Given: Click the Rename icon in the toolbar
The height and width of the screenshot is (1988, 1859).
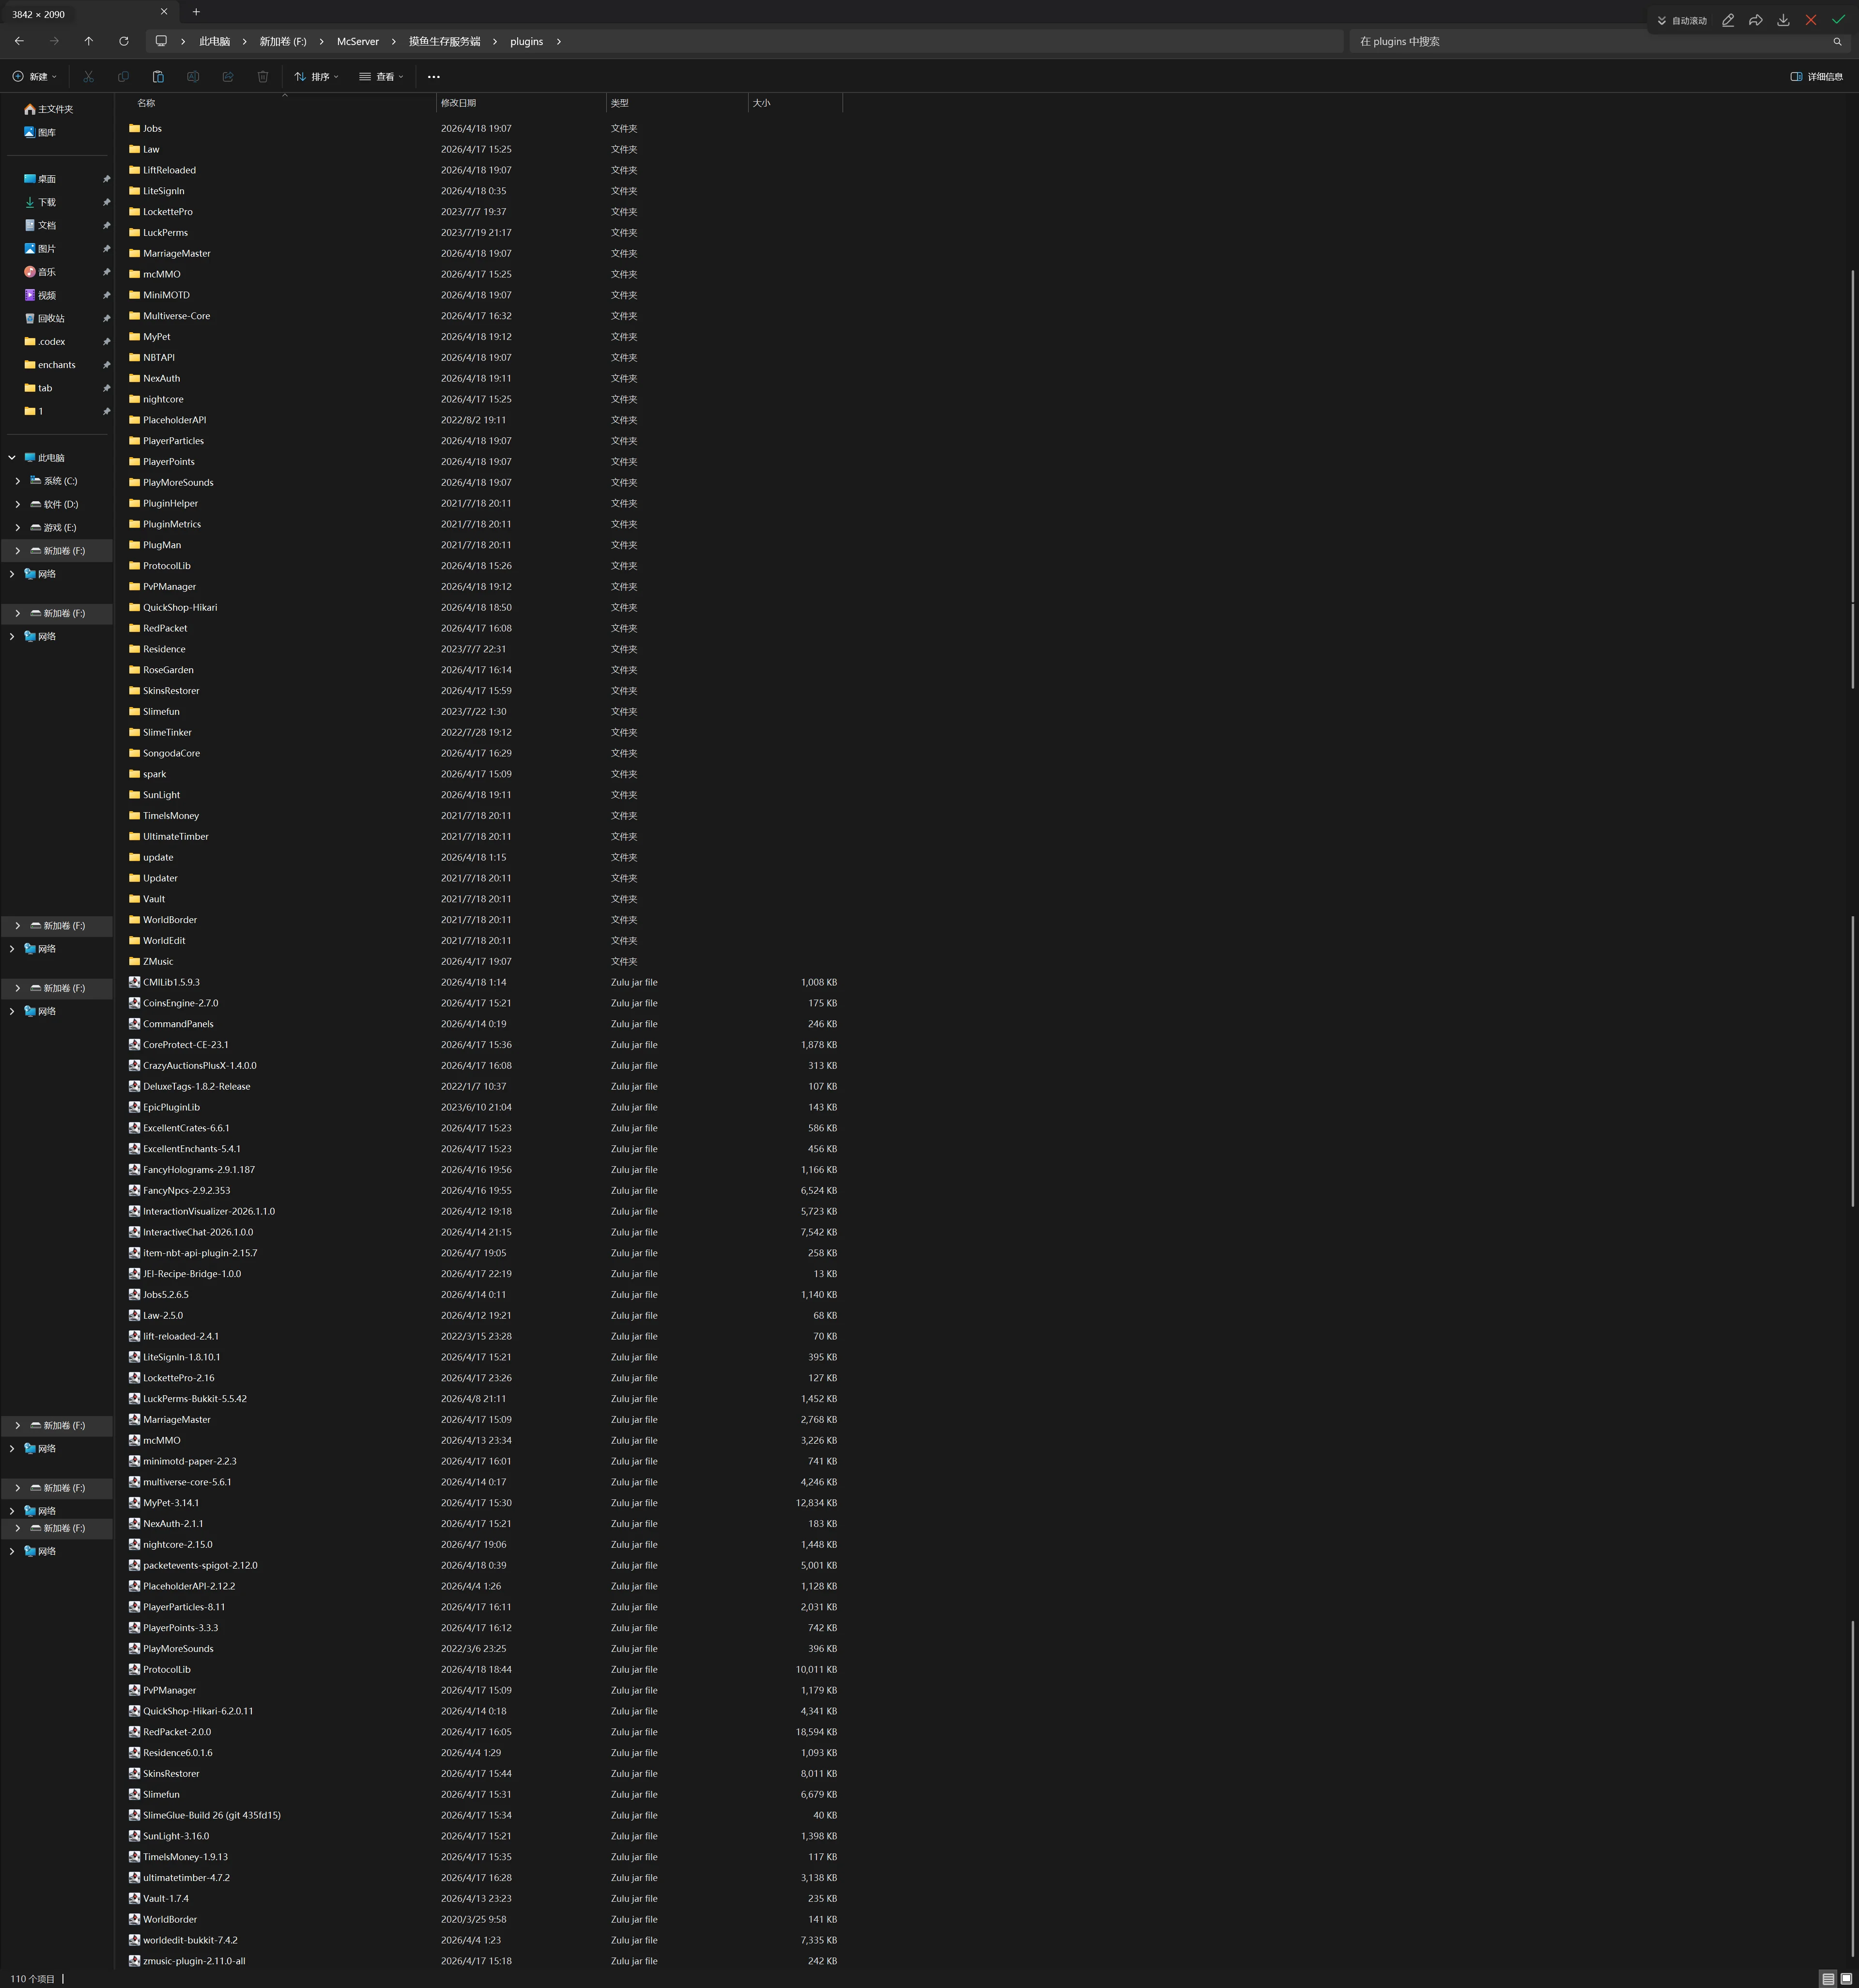Looking at the screenshot, I should [x=193, y=76].
